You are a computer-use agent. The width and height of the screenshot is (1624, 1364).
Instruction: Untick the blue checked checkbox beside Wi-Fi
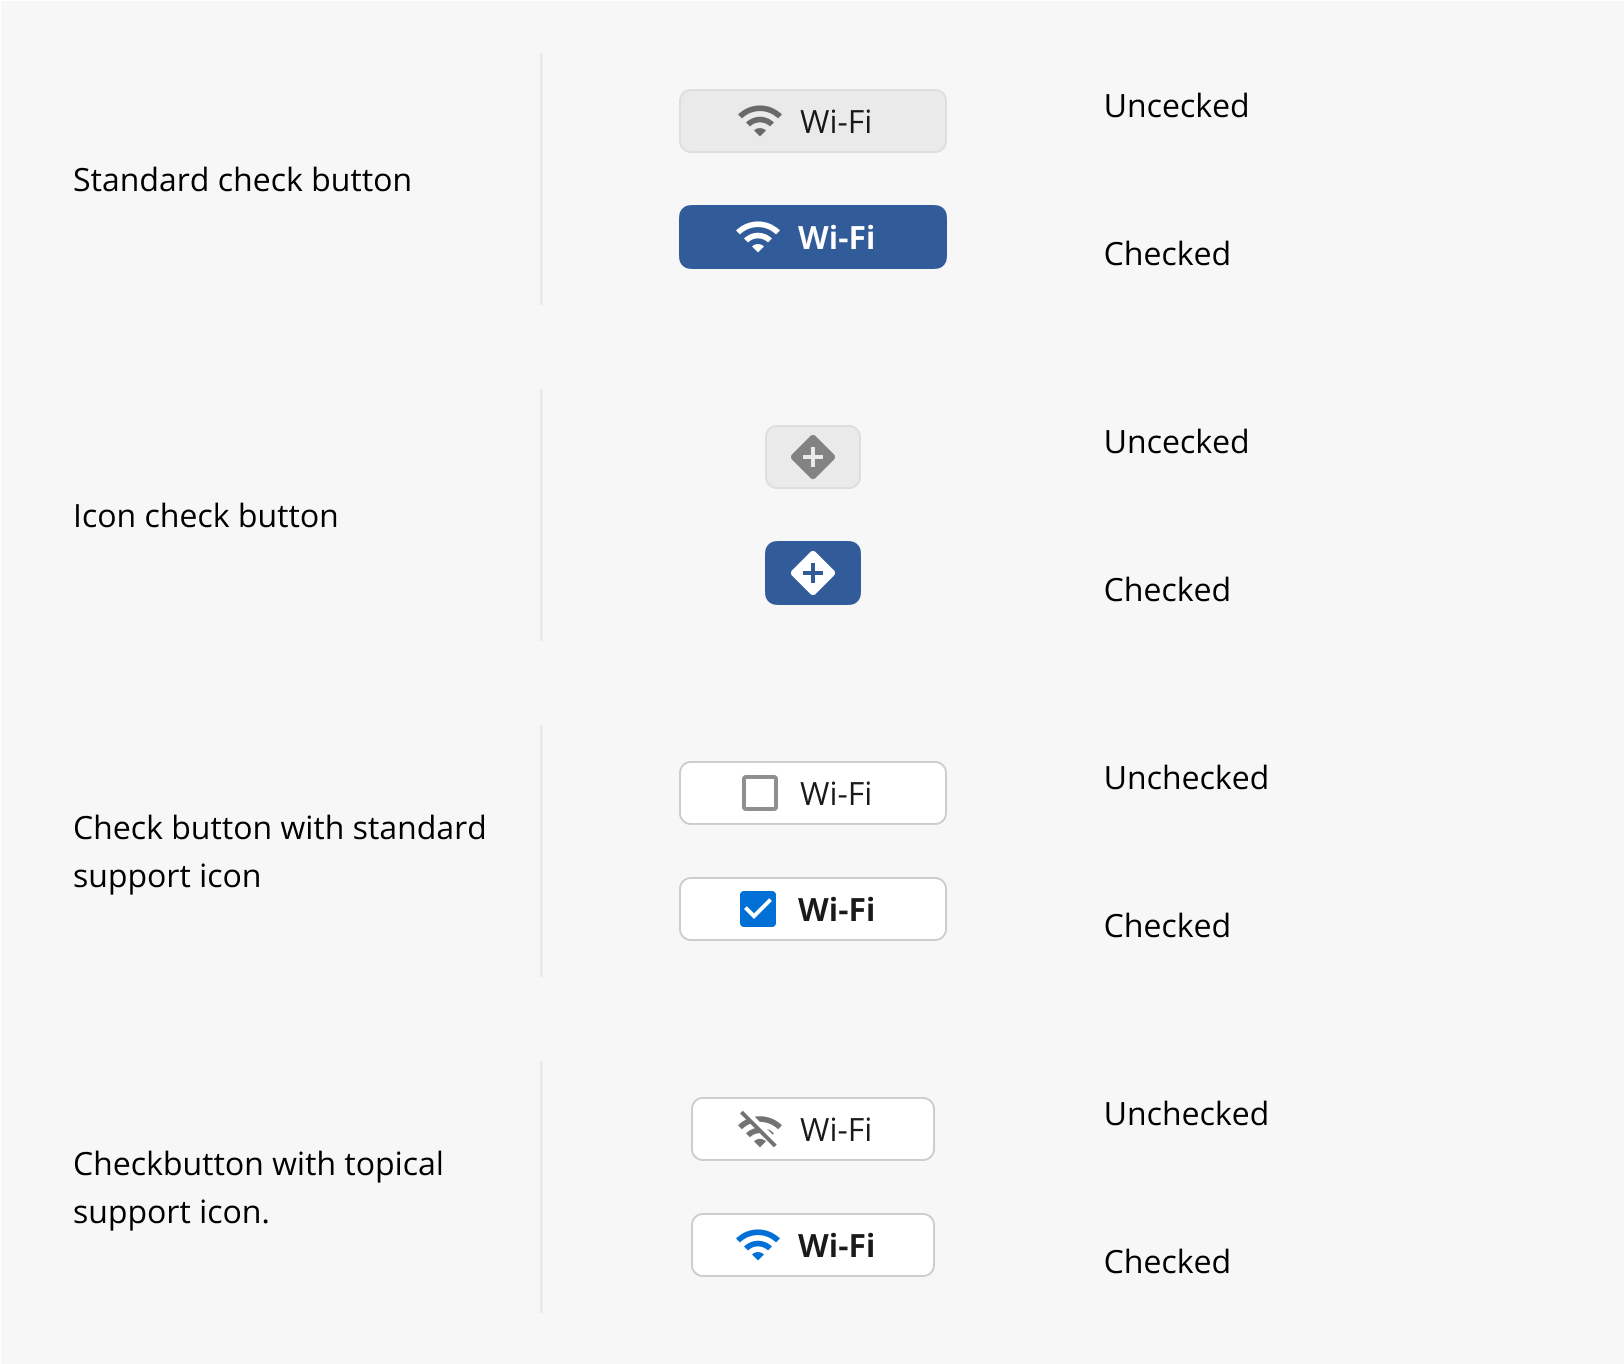click(758, 909)
